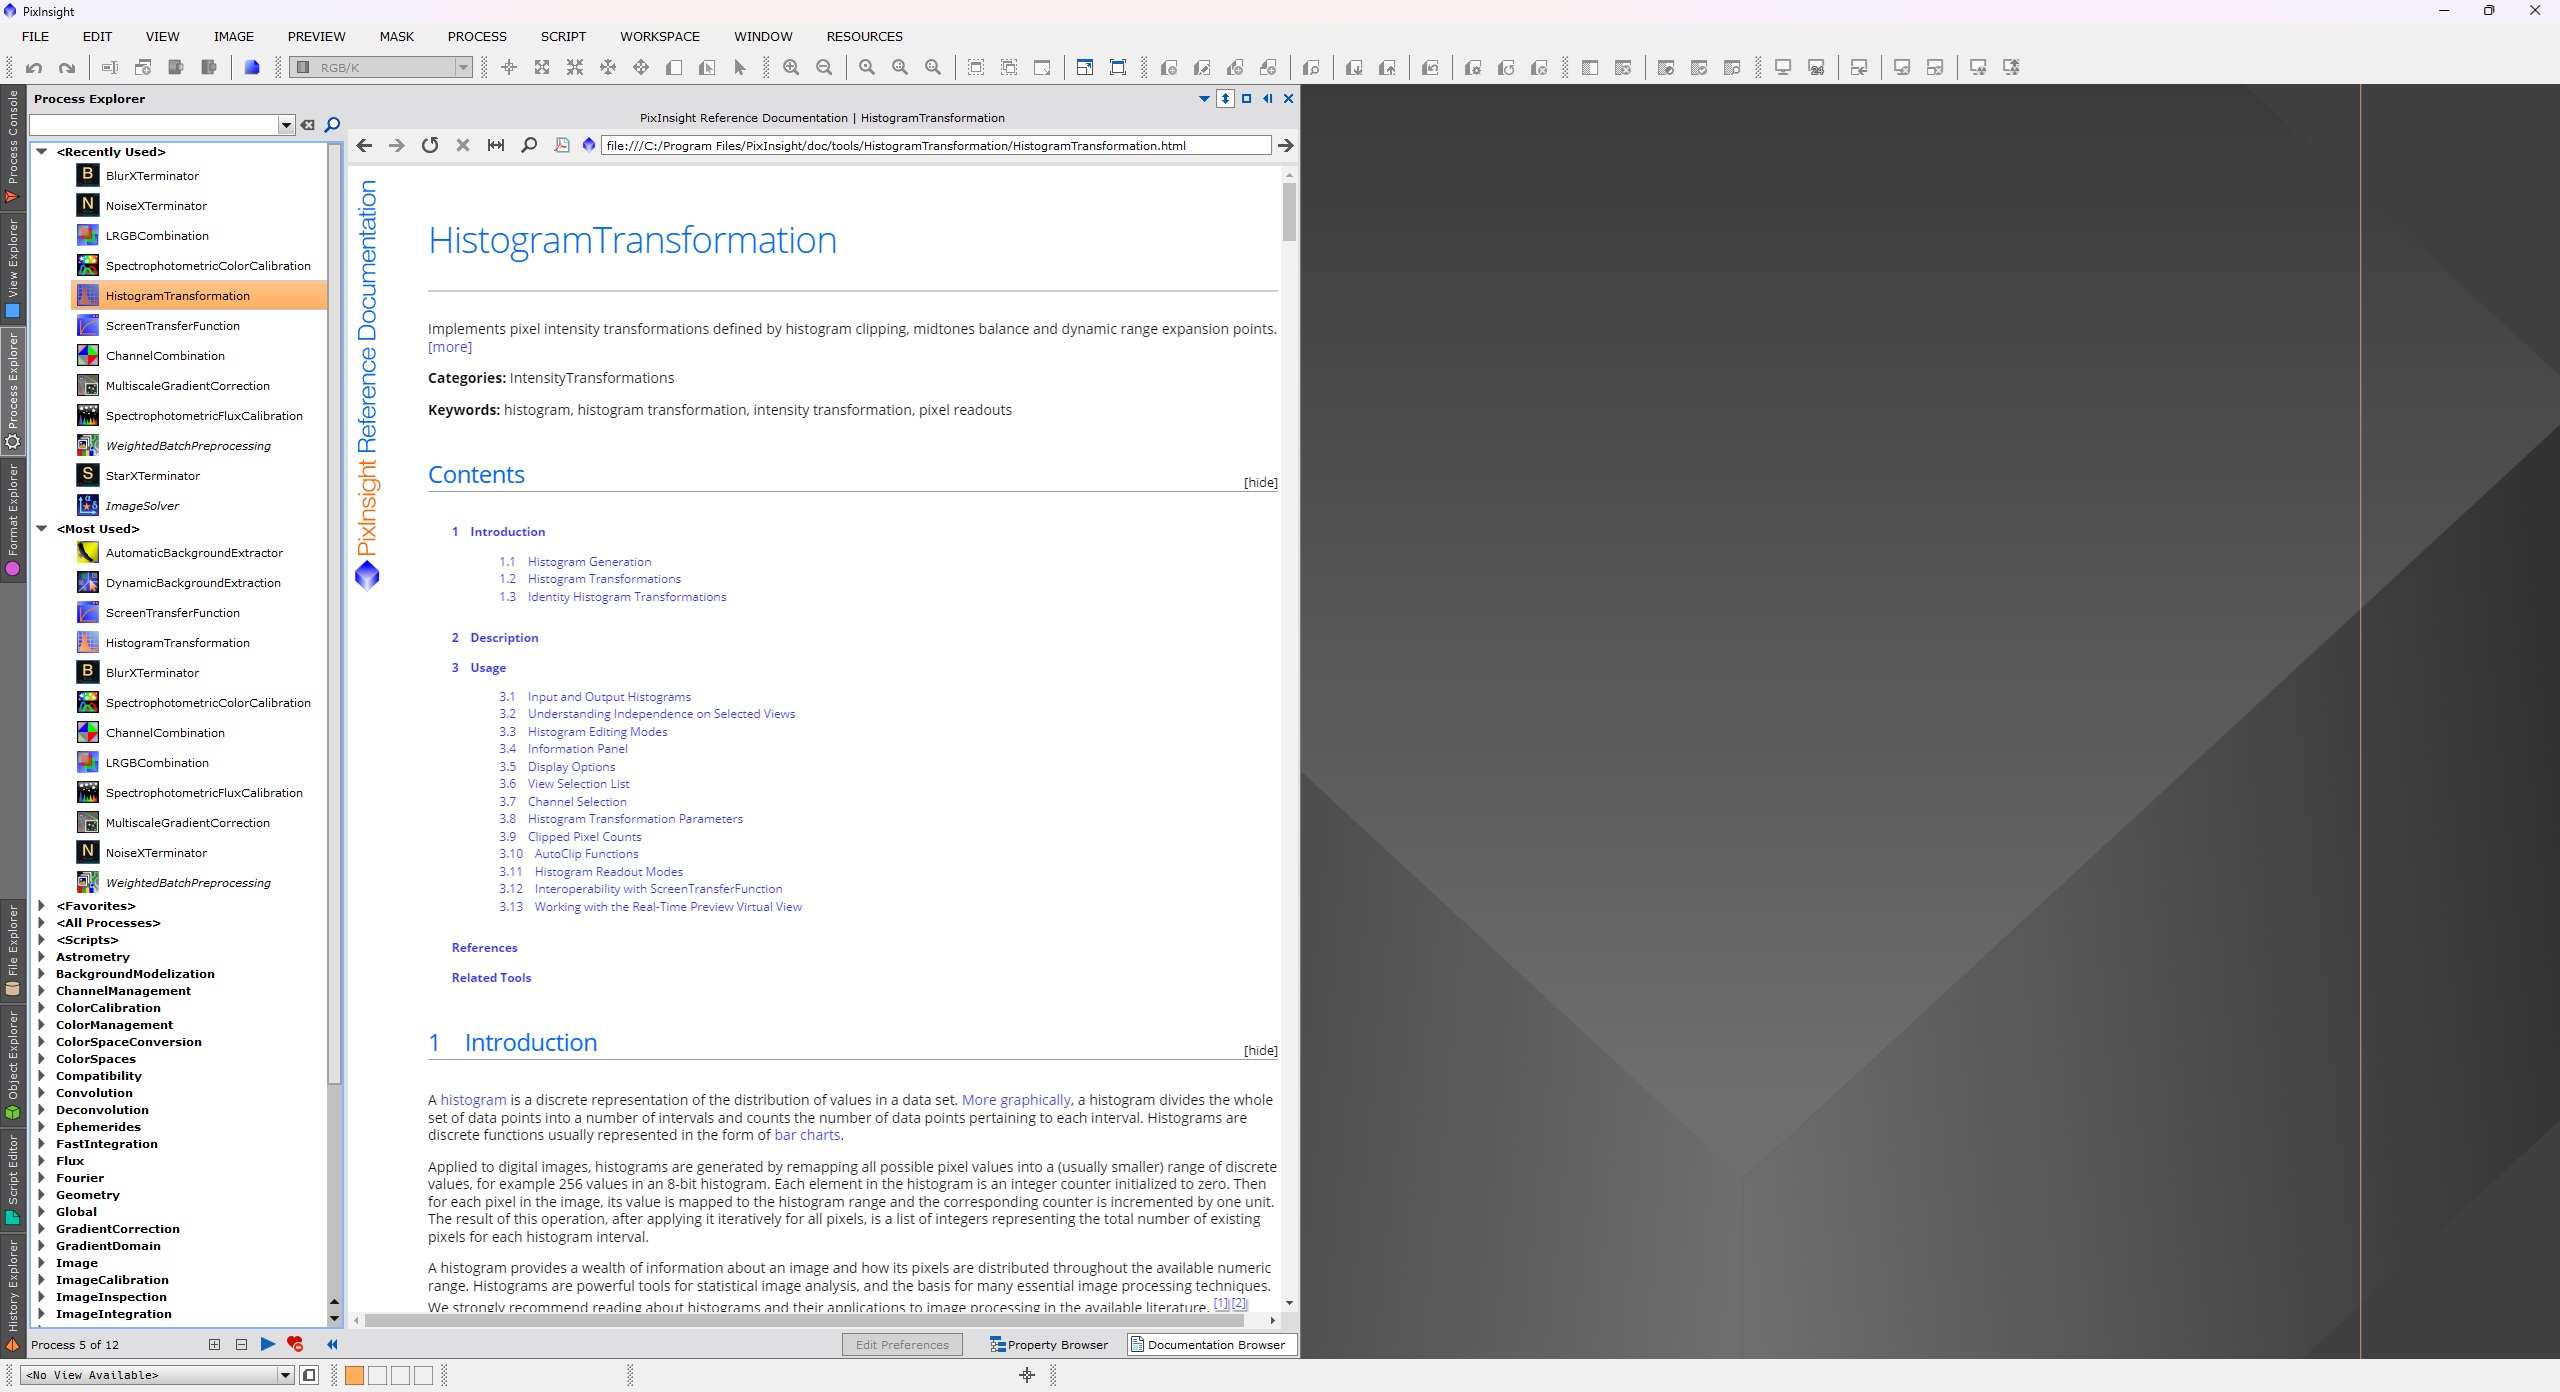This screenshot has width=2560, height=1392.
Task: Click the remove from favorites heart icon
Action: [295, 1344]
